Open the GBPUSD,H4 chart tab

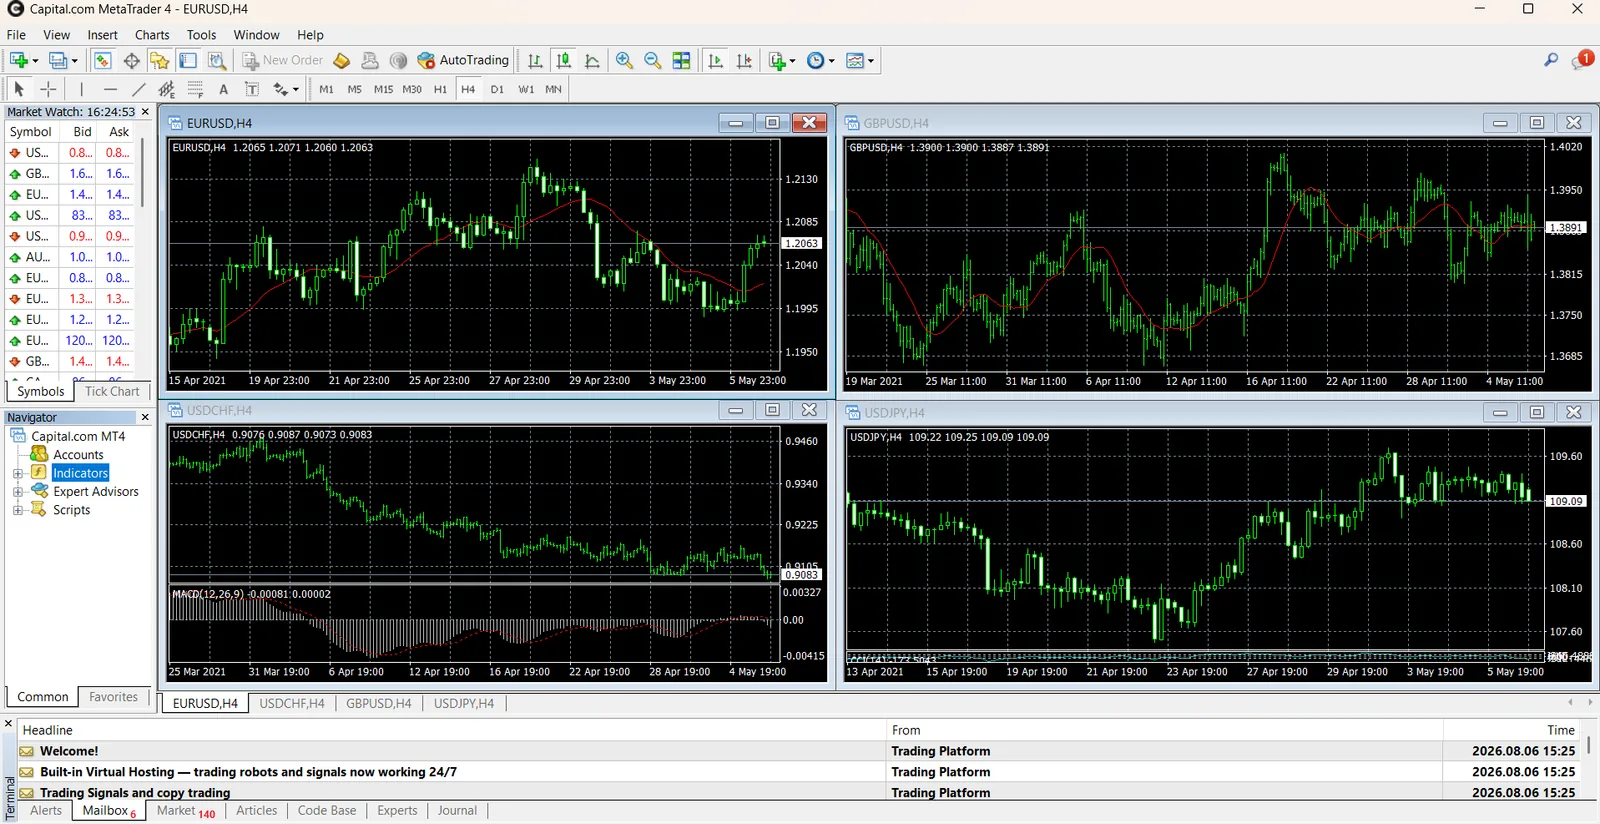(x=378, y=703)
